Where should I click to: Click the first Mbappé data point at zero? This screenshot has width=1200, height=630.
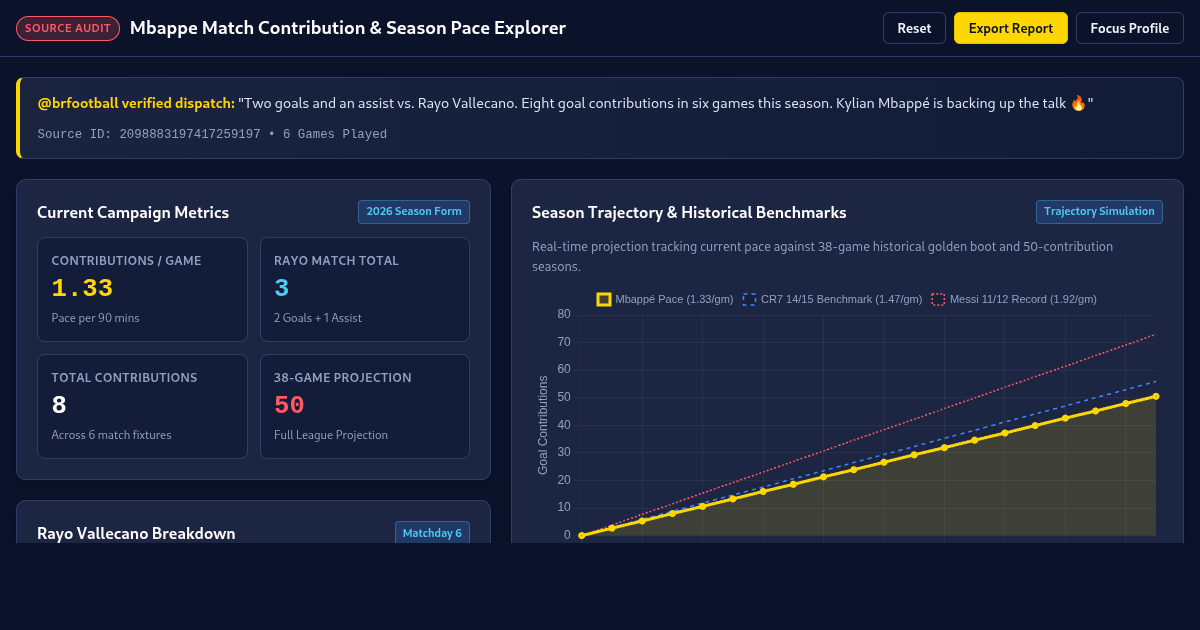581,535
